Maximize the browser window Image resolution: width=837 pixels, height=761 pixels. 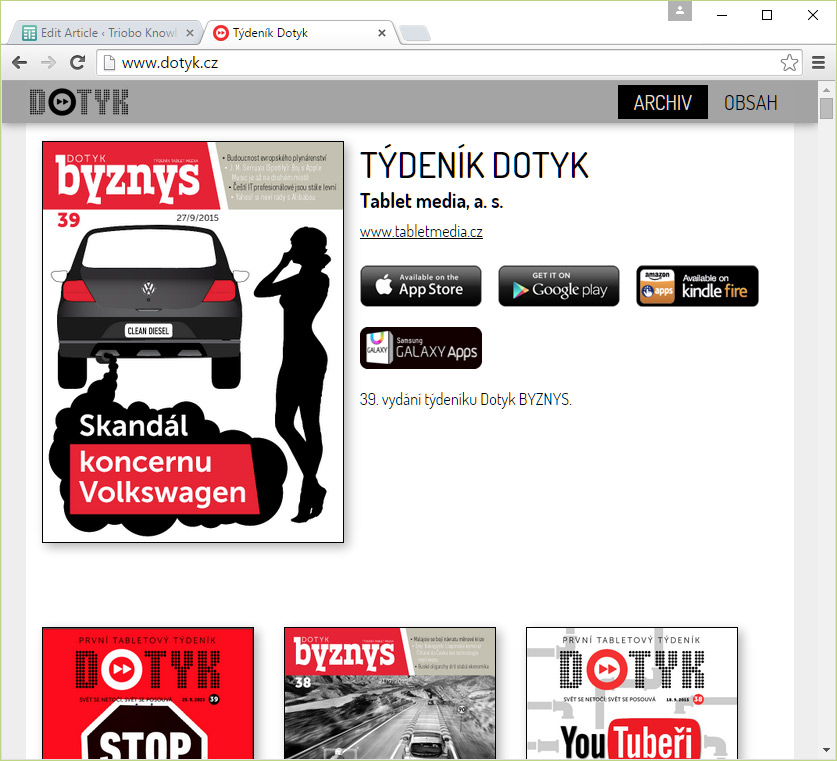tap(767, 15)
